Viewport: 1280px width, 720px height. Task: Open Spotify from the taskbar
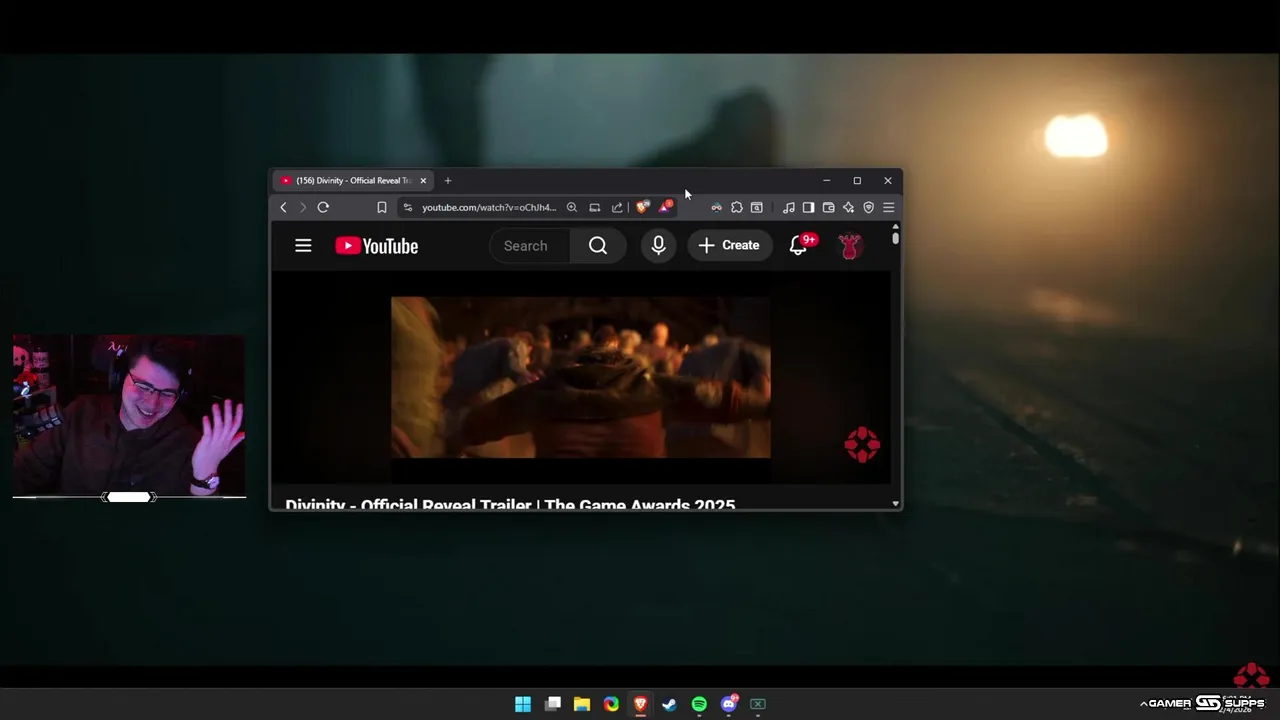(699, 704)
